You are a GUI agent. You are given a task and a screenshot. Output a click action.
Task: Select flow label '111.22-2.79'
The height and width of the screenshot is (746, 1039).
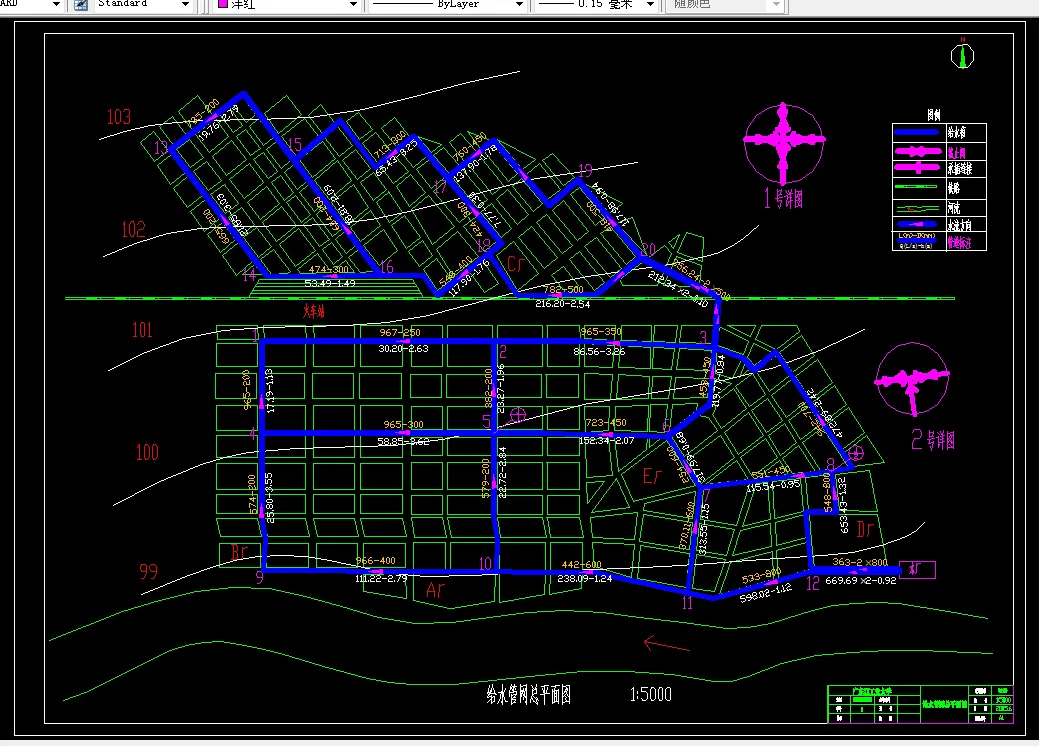[x=381, y=578]
